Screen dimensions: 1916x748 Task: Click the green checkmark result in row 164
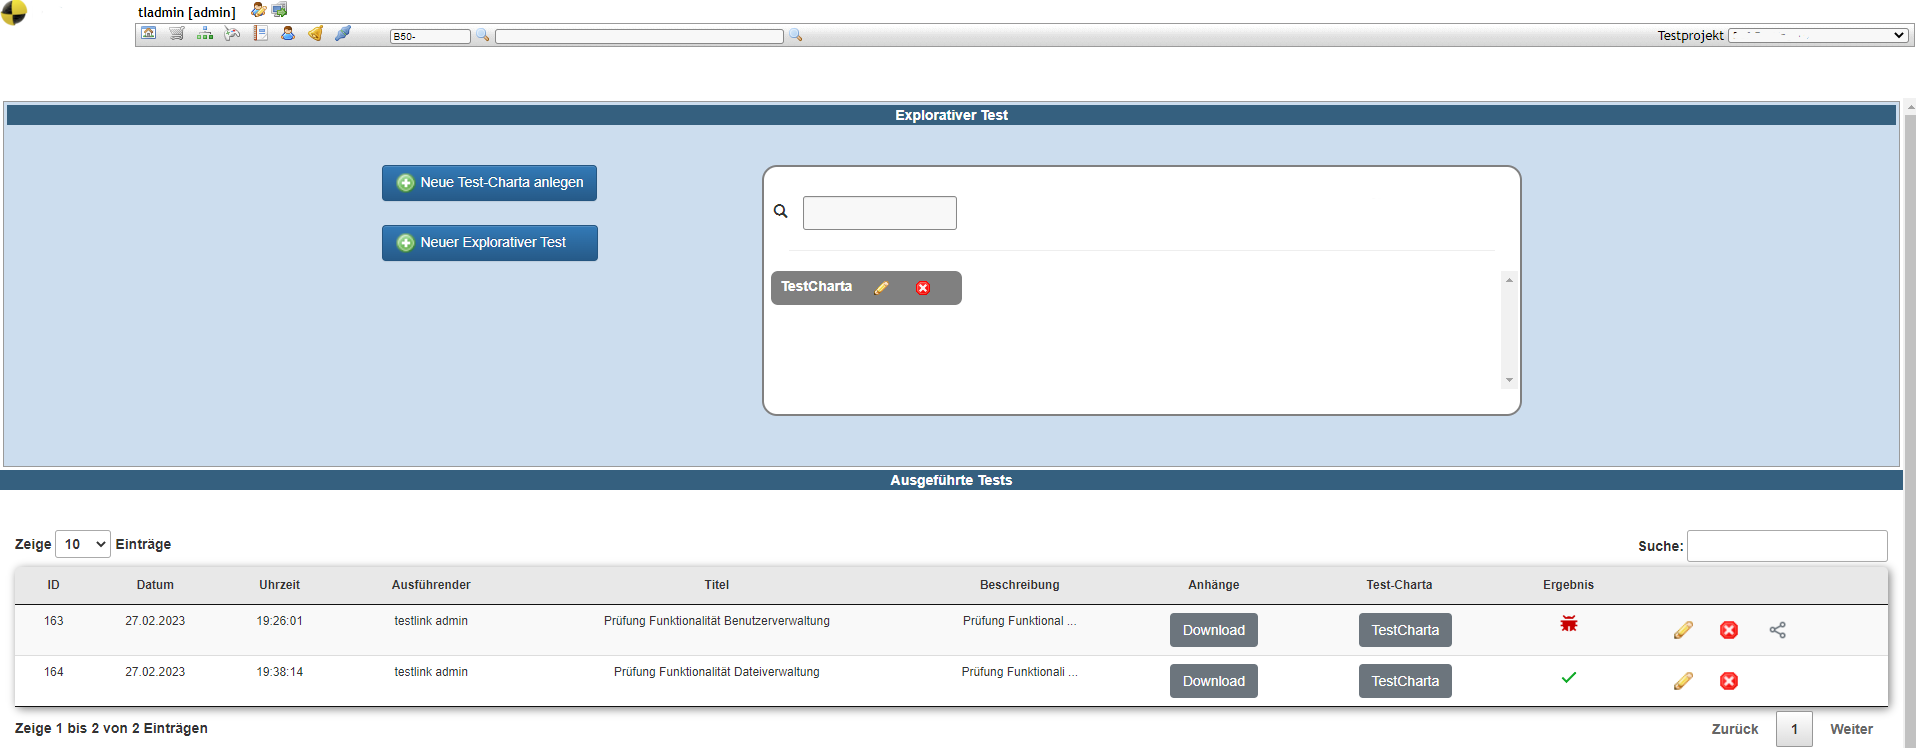tap(1569, 677)
